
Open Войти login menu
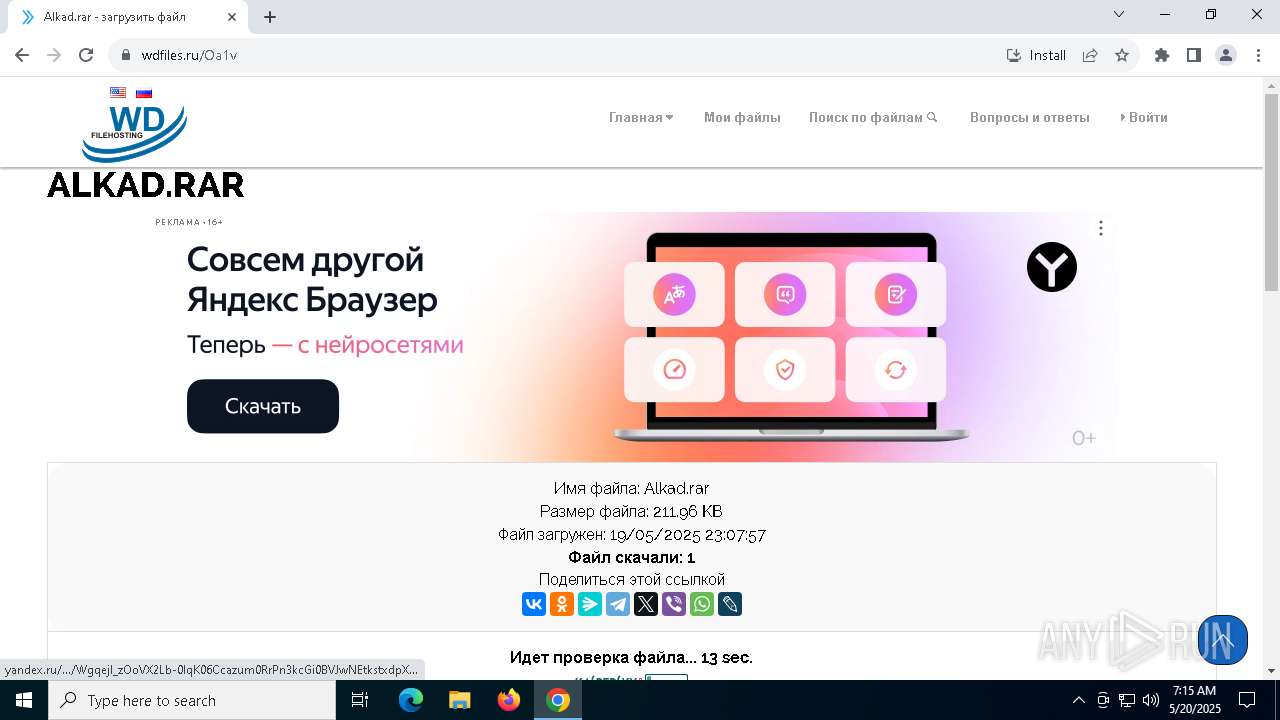1144,117
